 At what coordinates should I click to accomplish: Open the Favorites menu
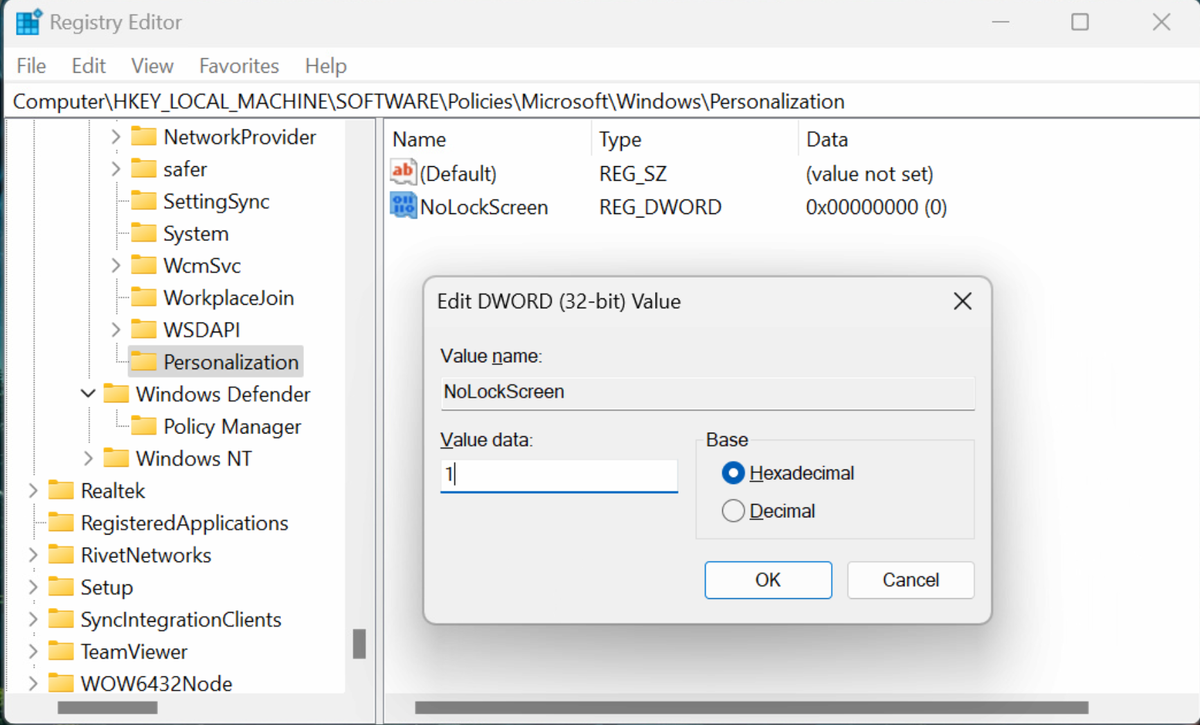tap(239, 65)
